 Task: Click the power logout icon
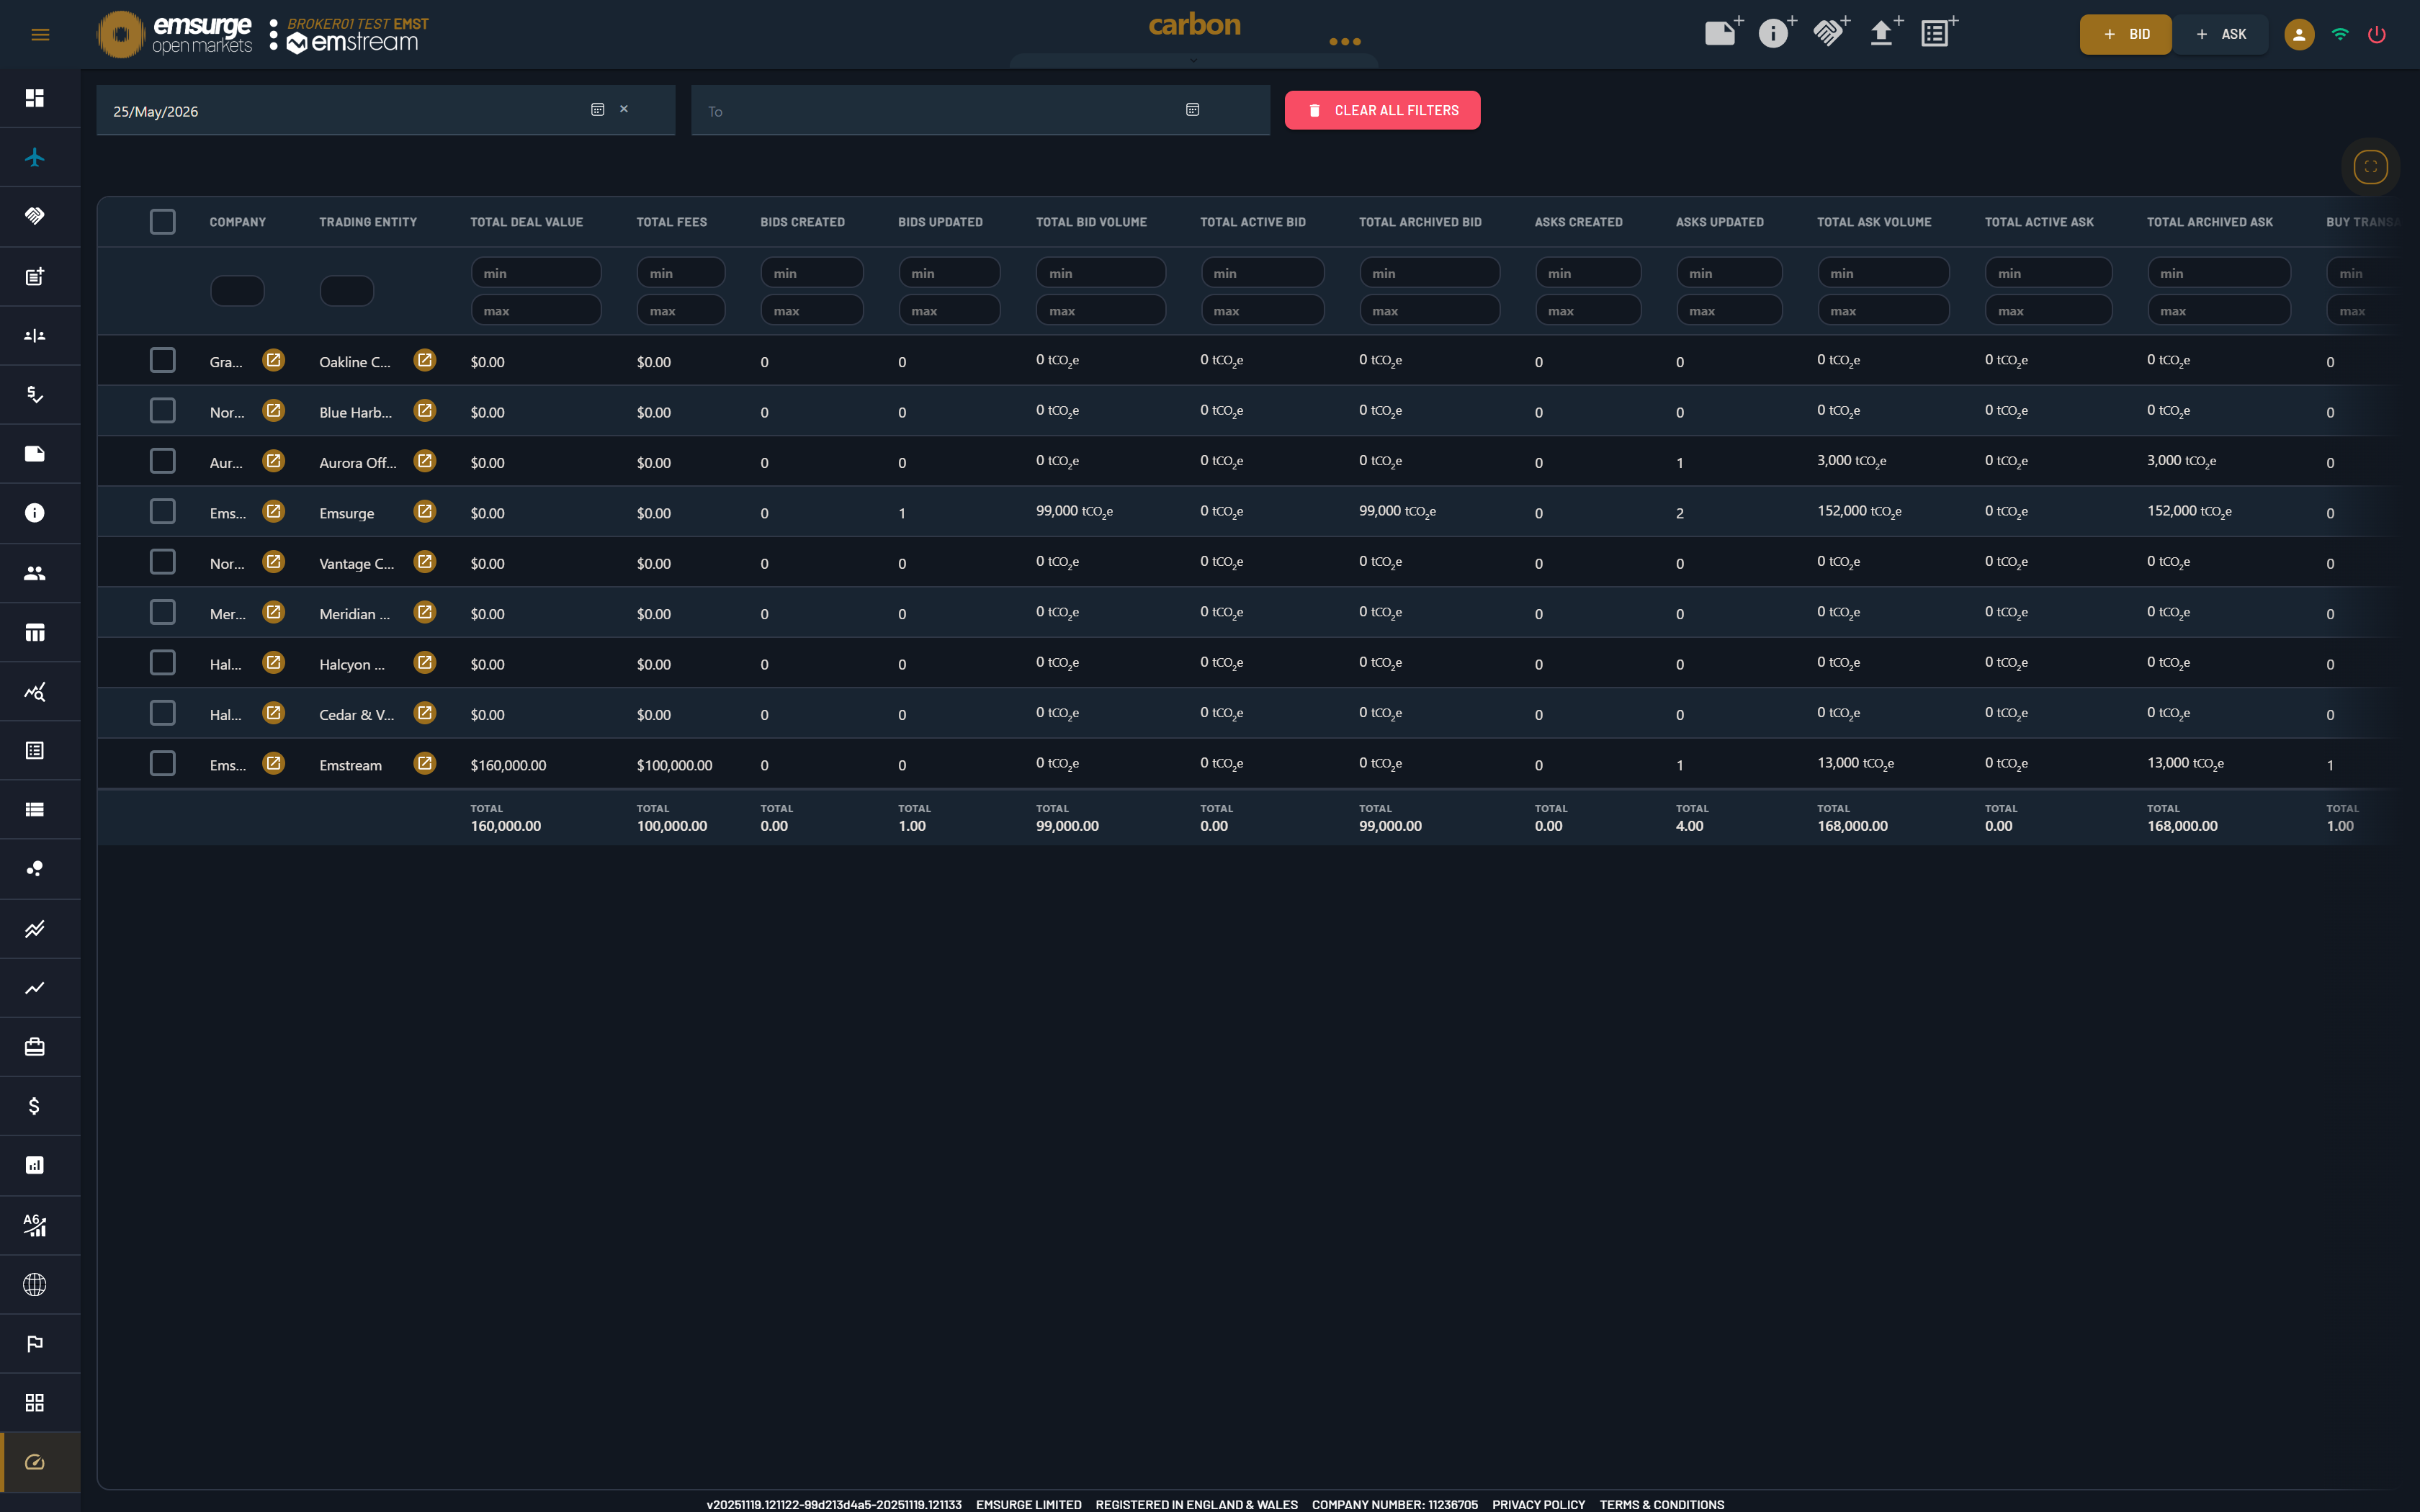click(x=2377, y=35)
